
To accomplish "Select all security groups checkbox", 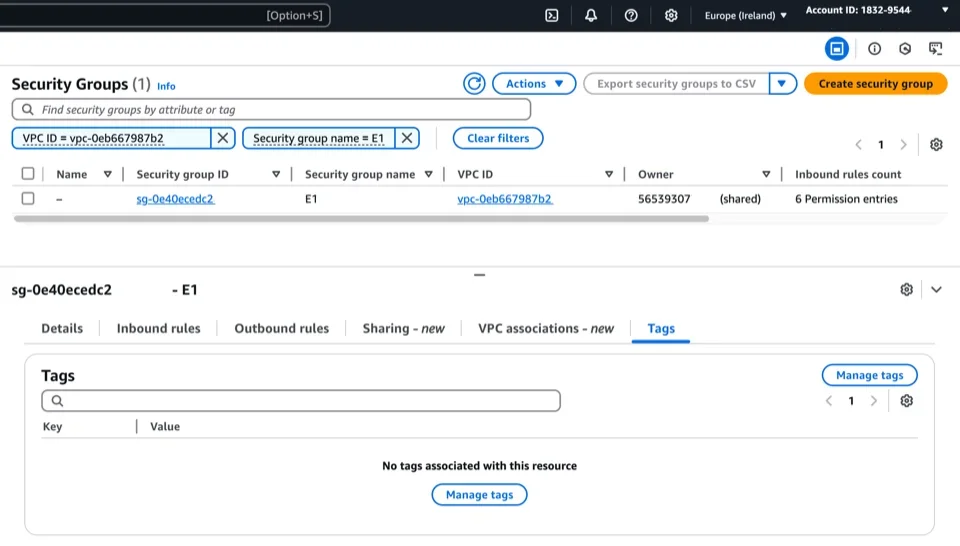I will (x=28, y=174).
